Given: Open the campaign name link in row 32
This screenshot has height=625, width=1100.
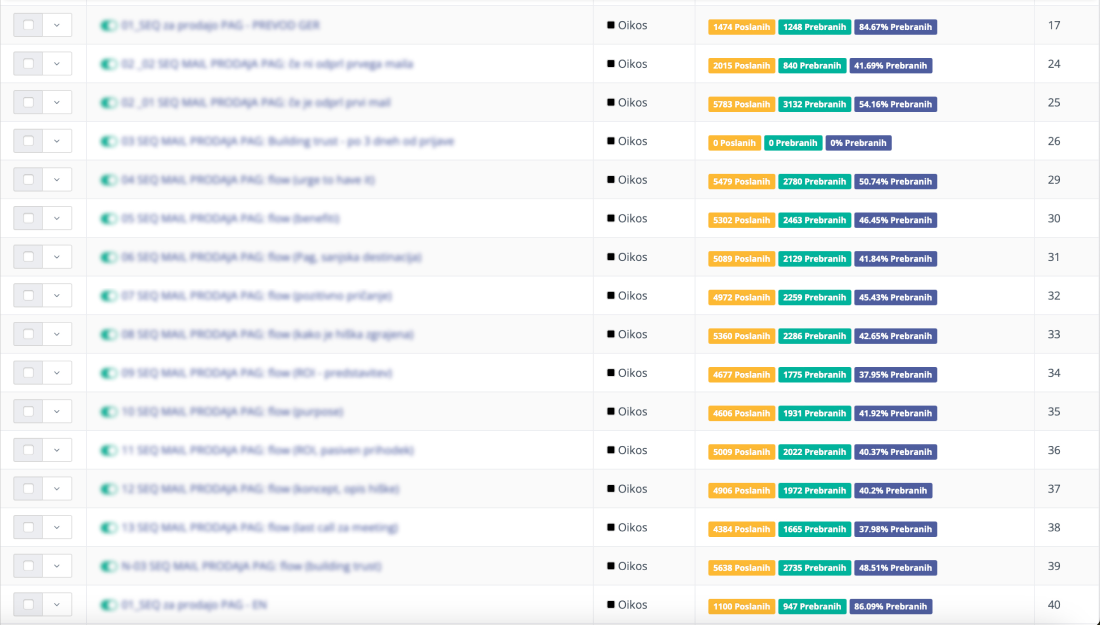Looking at the screenshot, I should [256, 296].
